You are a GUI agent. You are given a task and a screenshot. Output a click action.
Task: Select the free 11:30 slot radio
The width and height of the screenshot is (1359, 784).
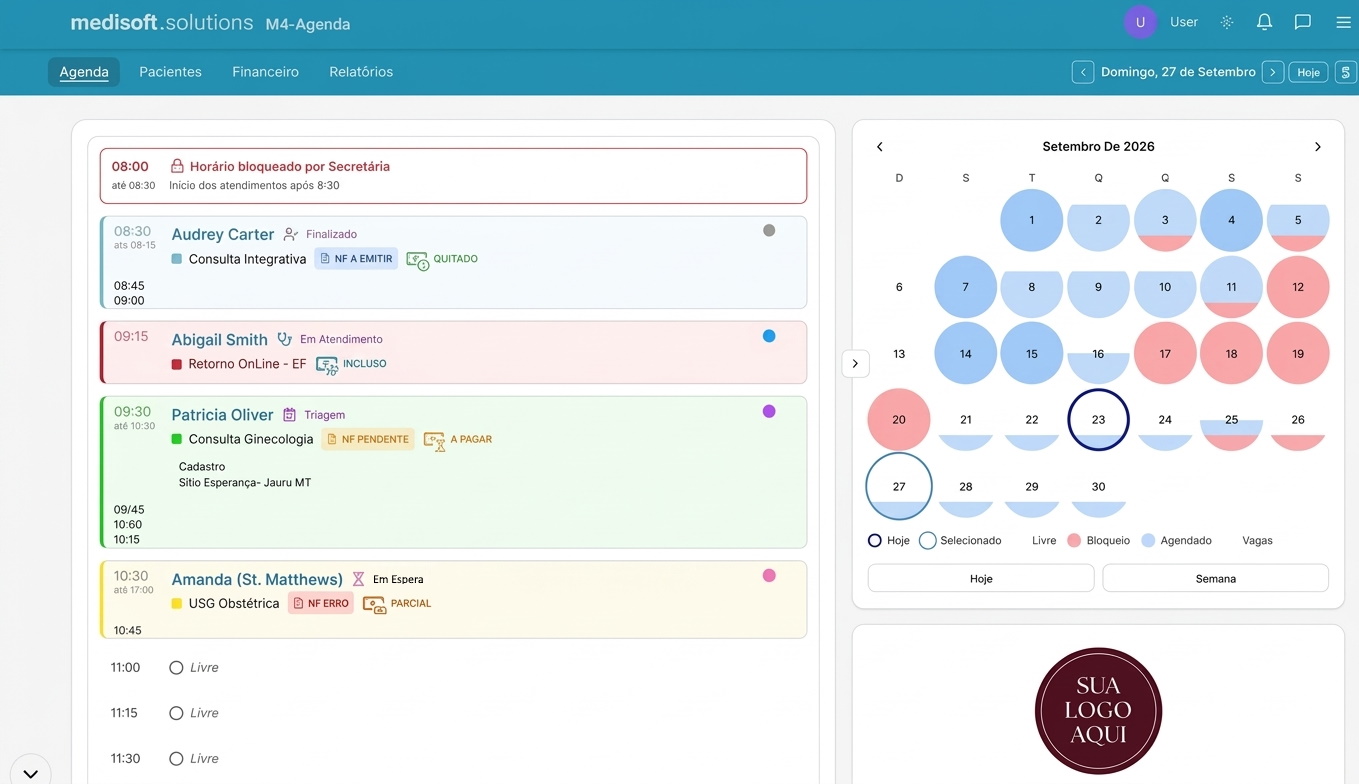176,759
